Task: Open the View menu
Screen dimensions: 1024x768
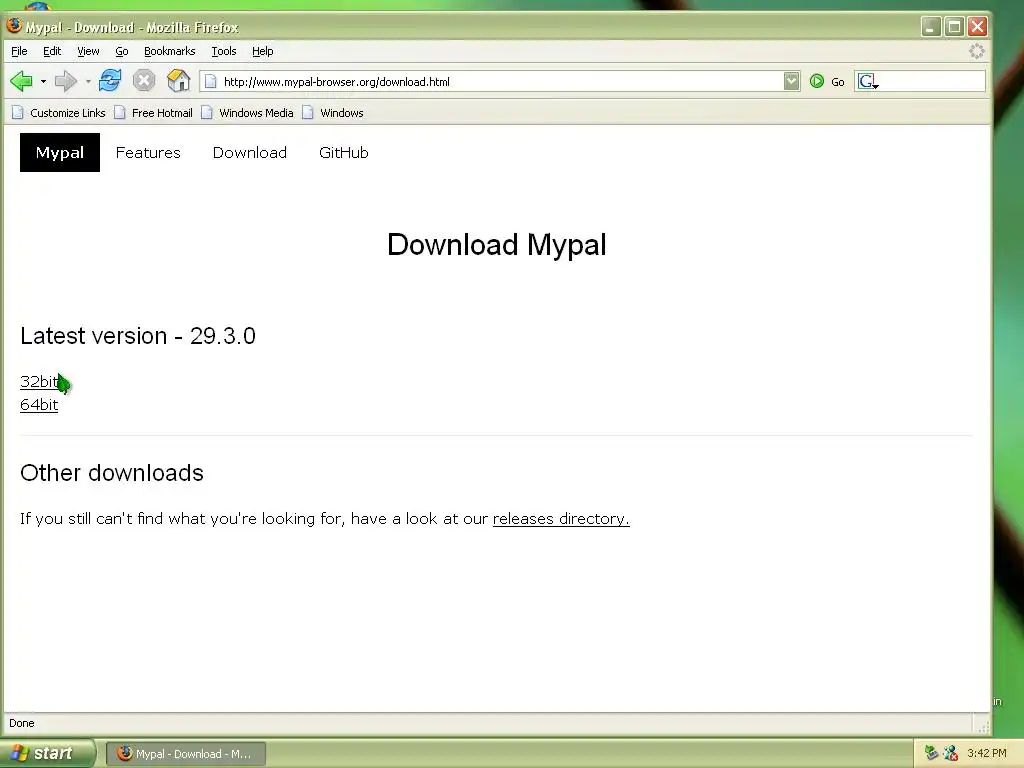Action: coord(88,51)
